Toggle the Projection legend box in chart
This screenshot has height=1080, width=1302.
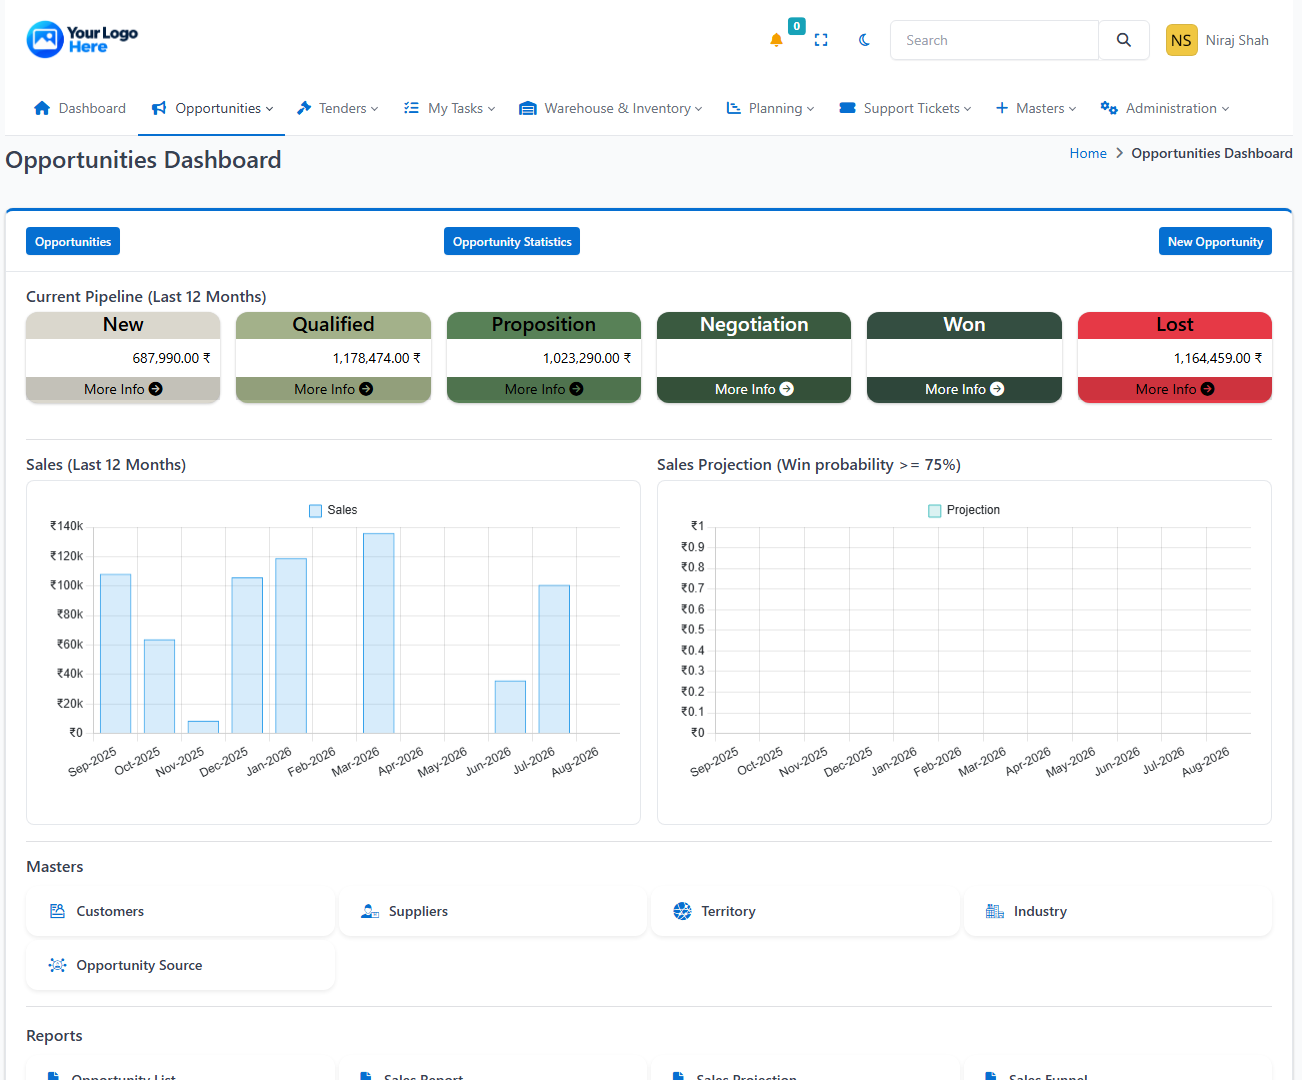935,510
